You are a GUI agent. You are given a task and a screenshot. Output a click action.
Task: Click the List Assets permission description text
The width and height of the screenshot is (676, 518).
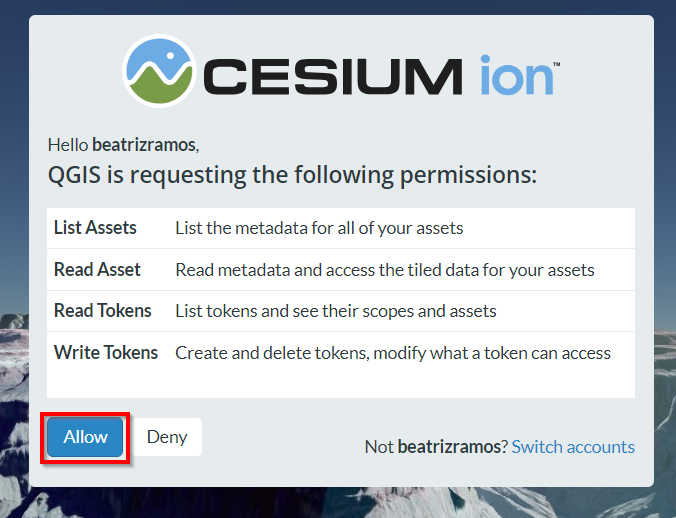(x=319, y=228)
